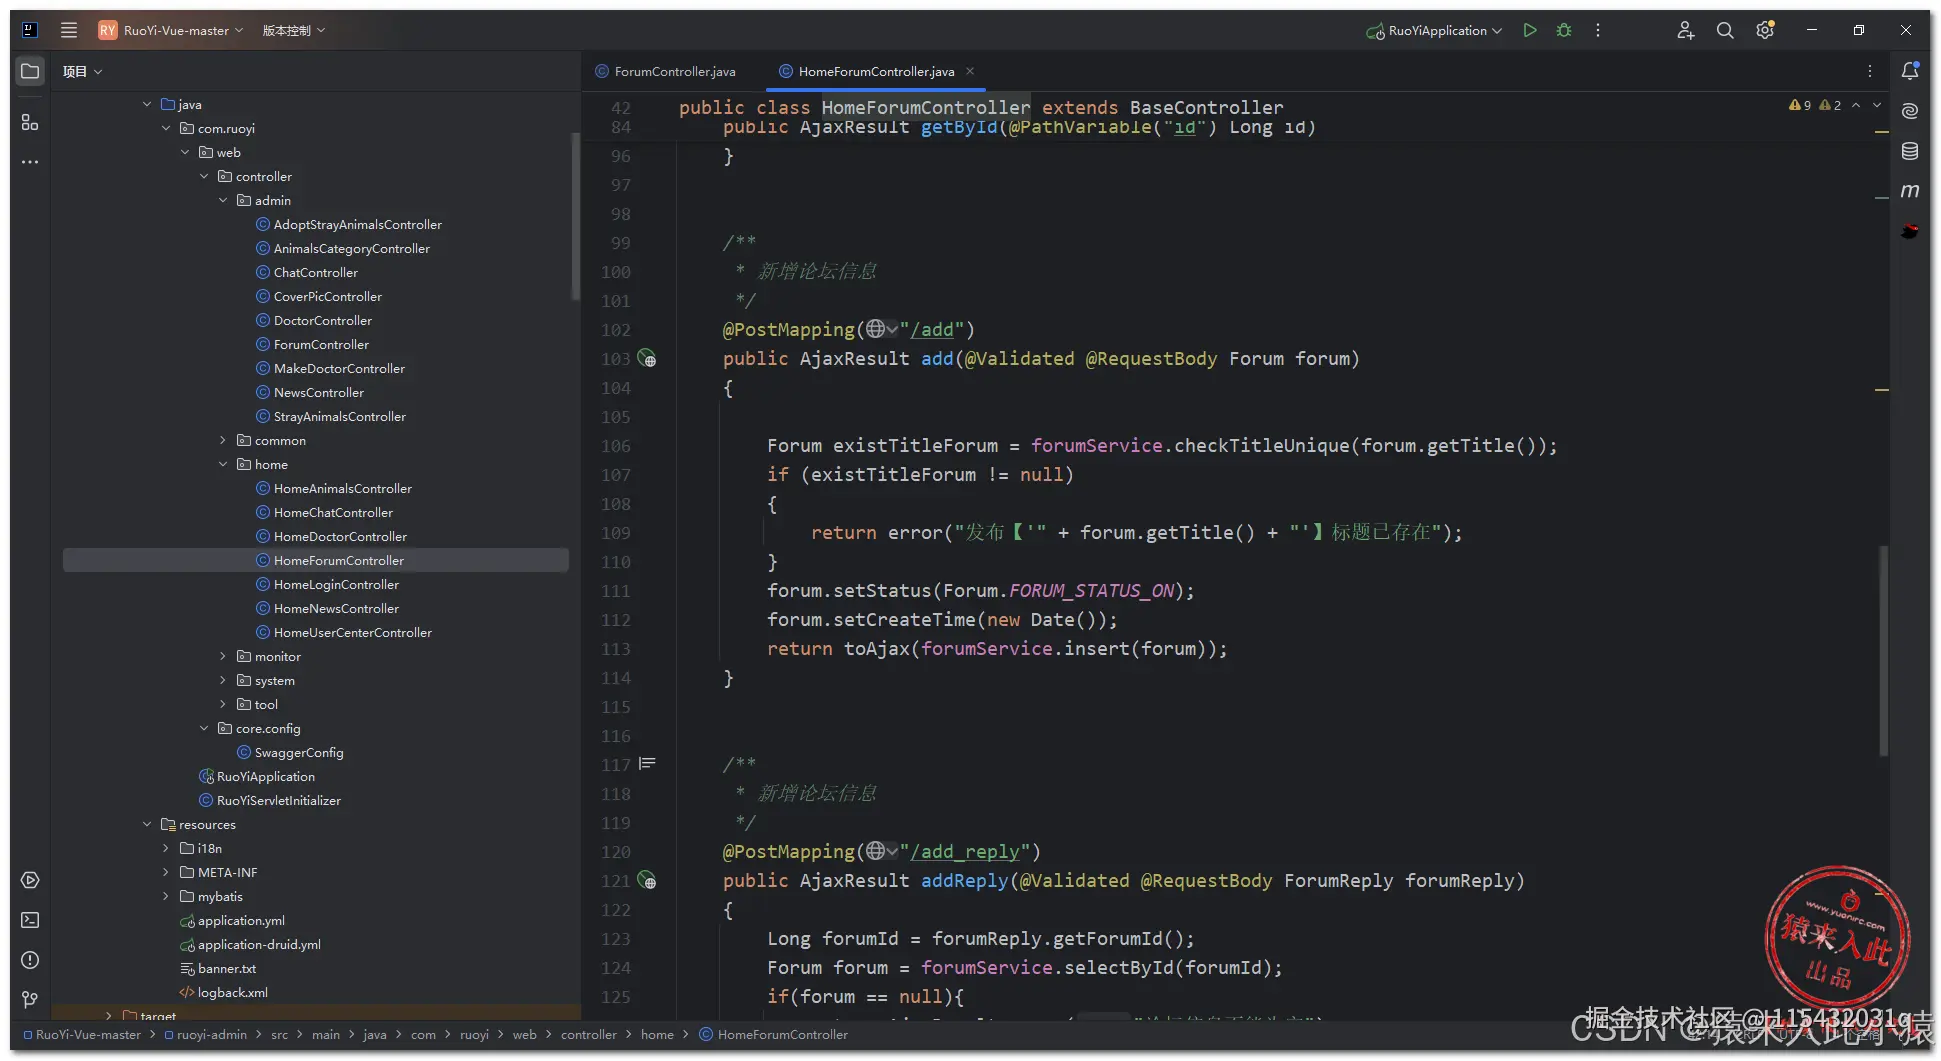Open HomeLoginController in the project tree

tap(336, 585)
